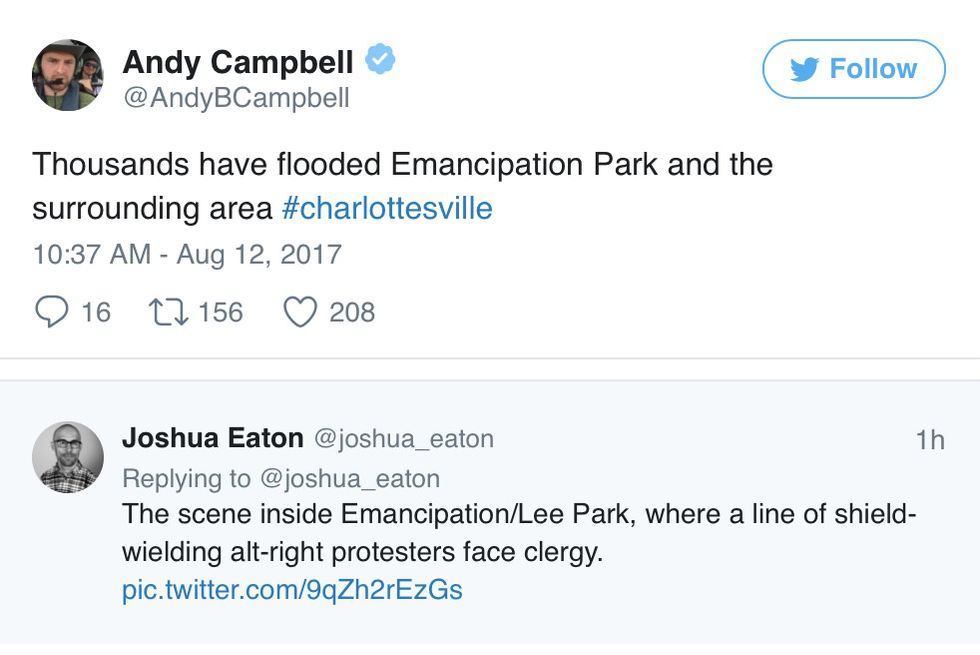This screenshot has height=655, width=980.
Task: Open the @AndyBCampbell handle
Action: (x=236, y=98)
